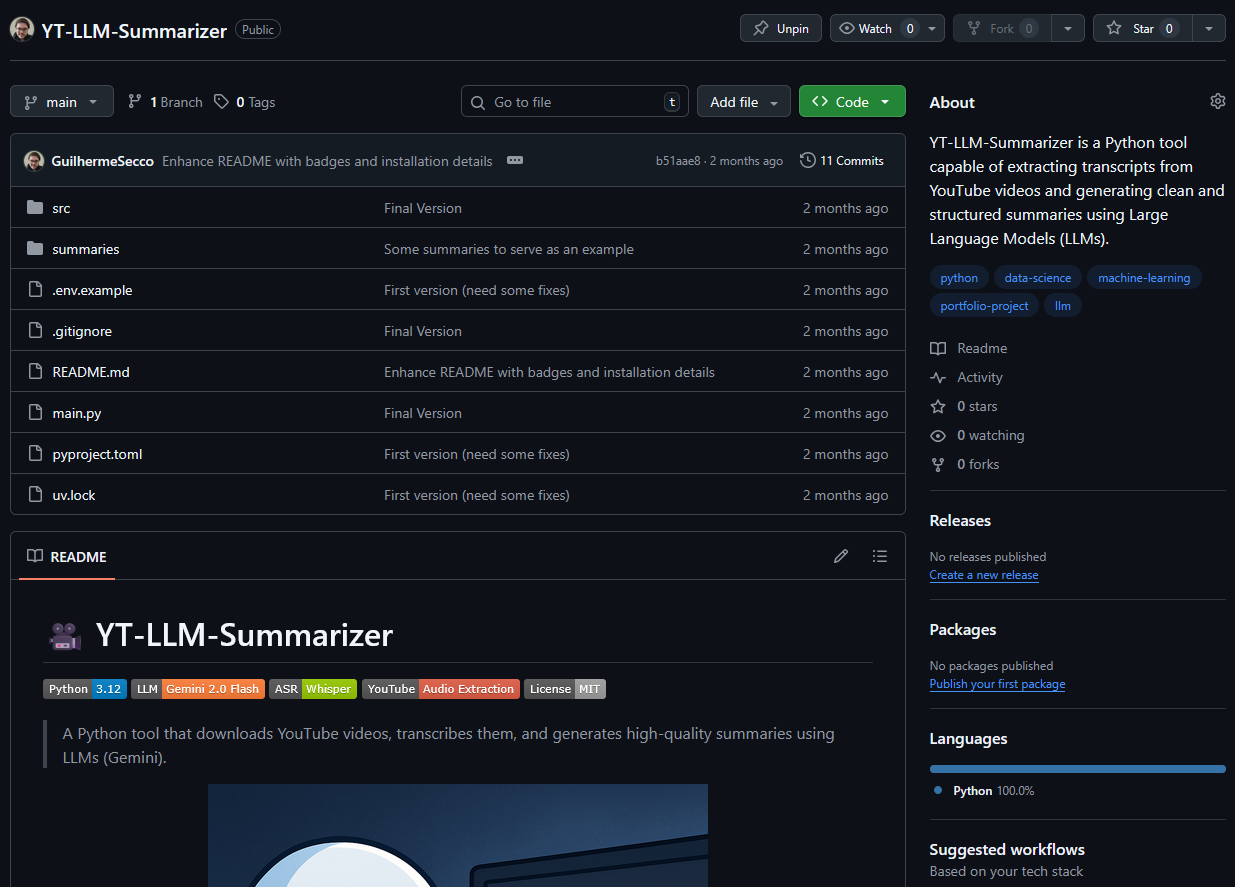Expand the Add file dropdown

coord(743,102)
